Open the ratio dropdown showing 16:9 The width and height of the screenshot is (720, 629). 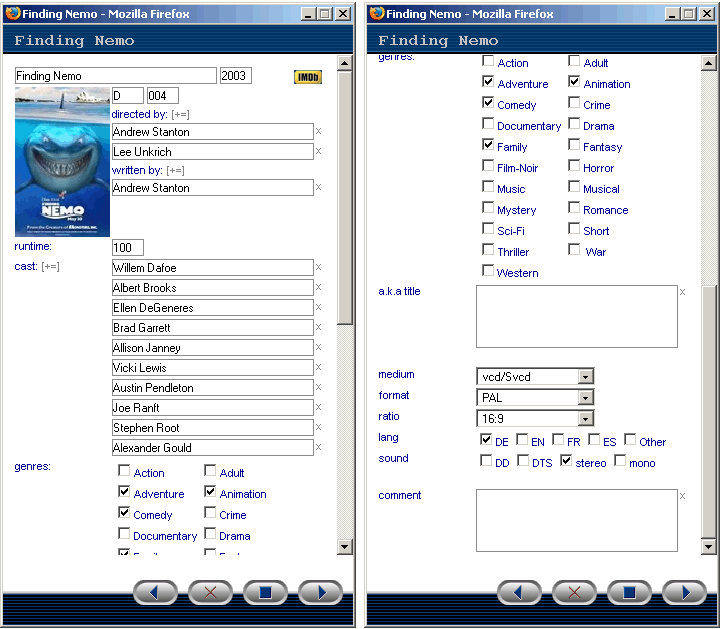pyautogui.click(x=586, y=418)
